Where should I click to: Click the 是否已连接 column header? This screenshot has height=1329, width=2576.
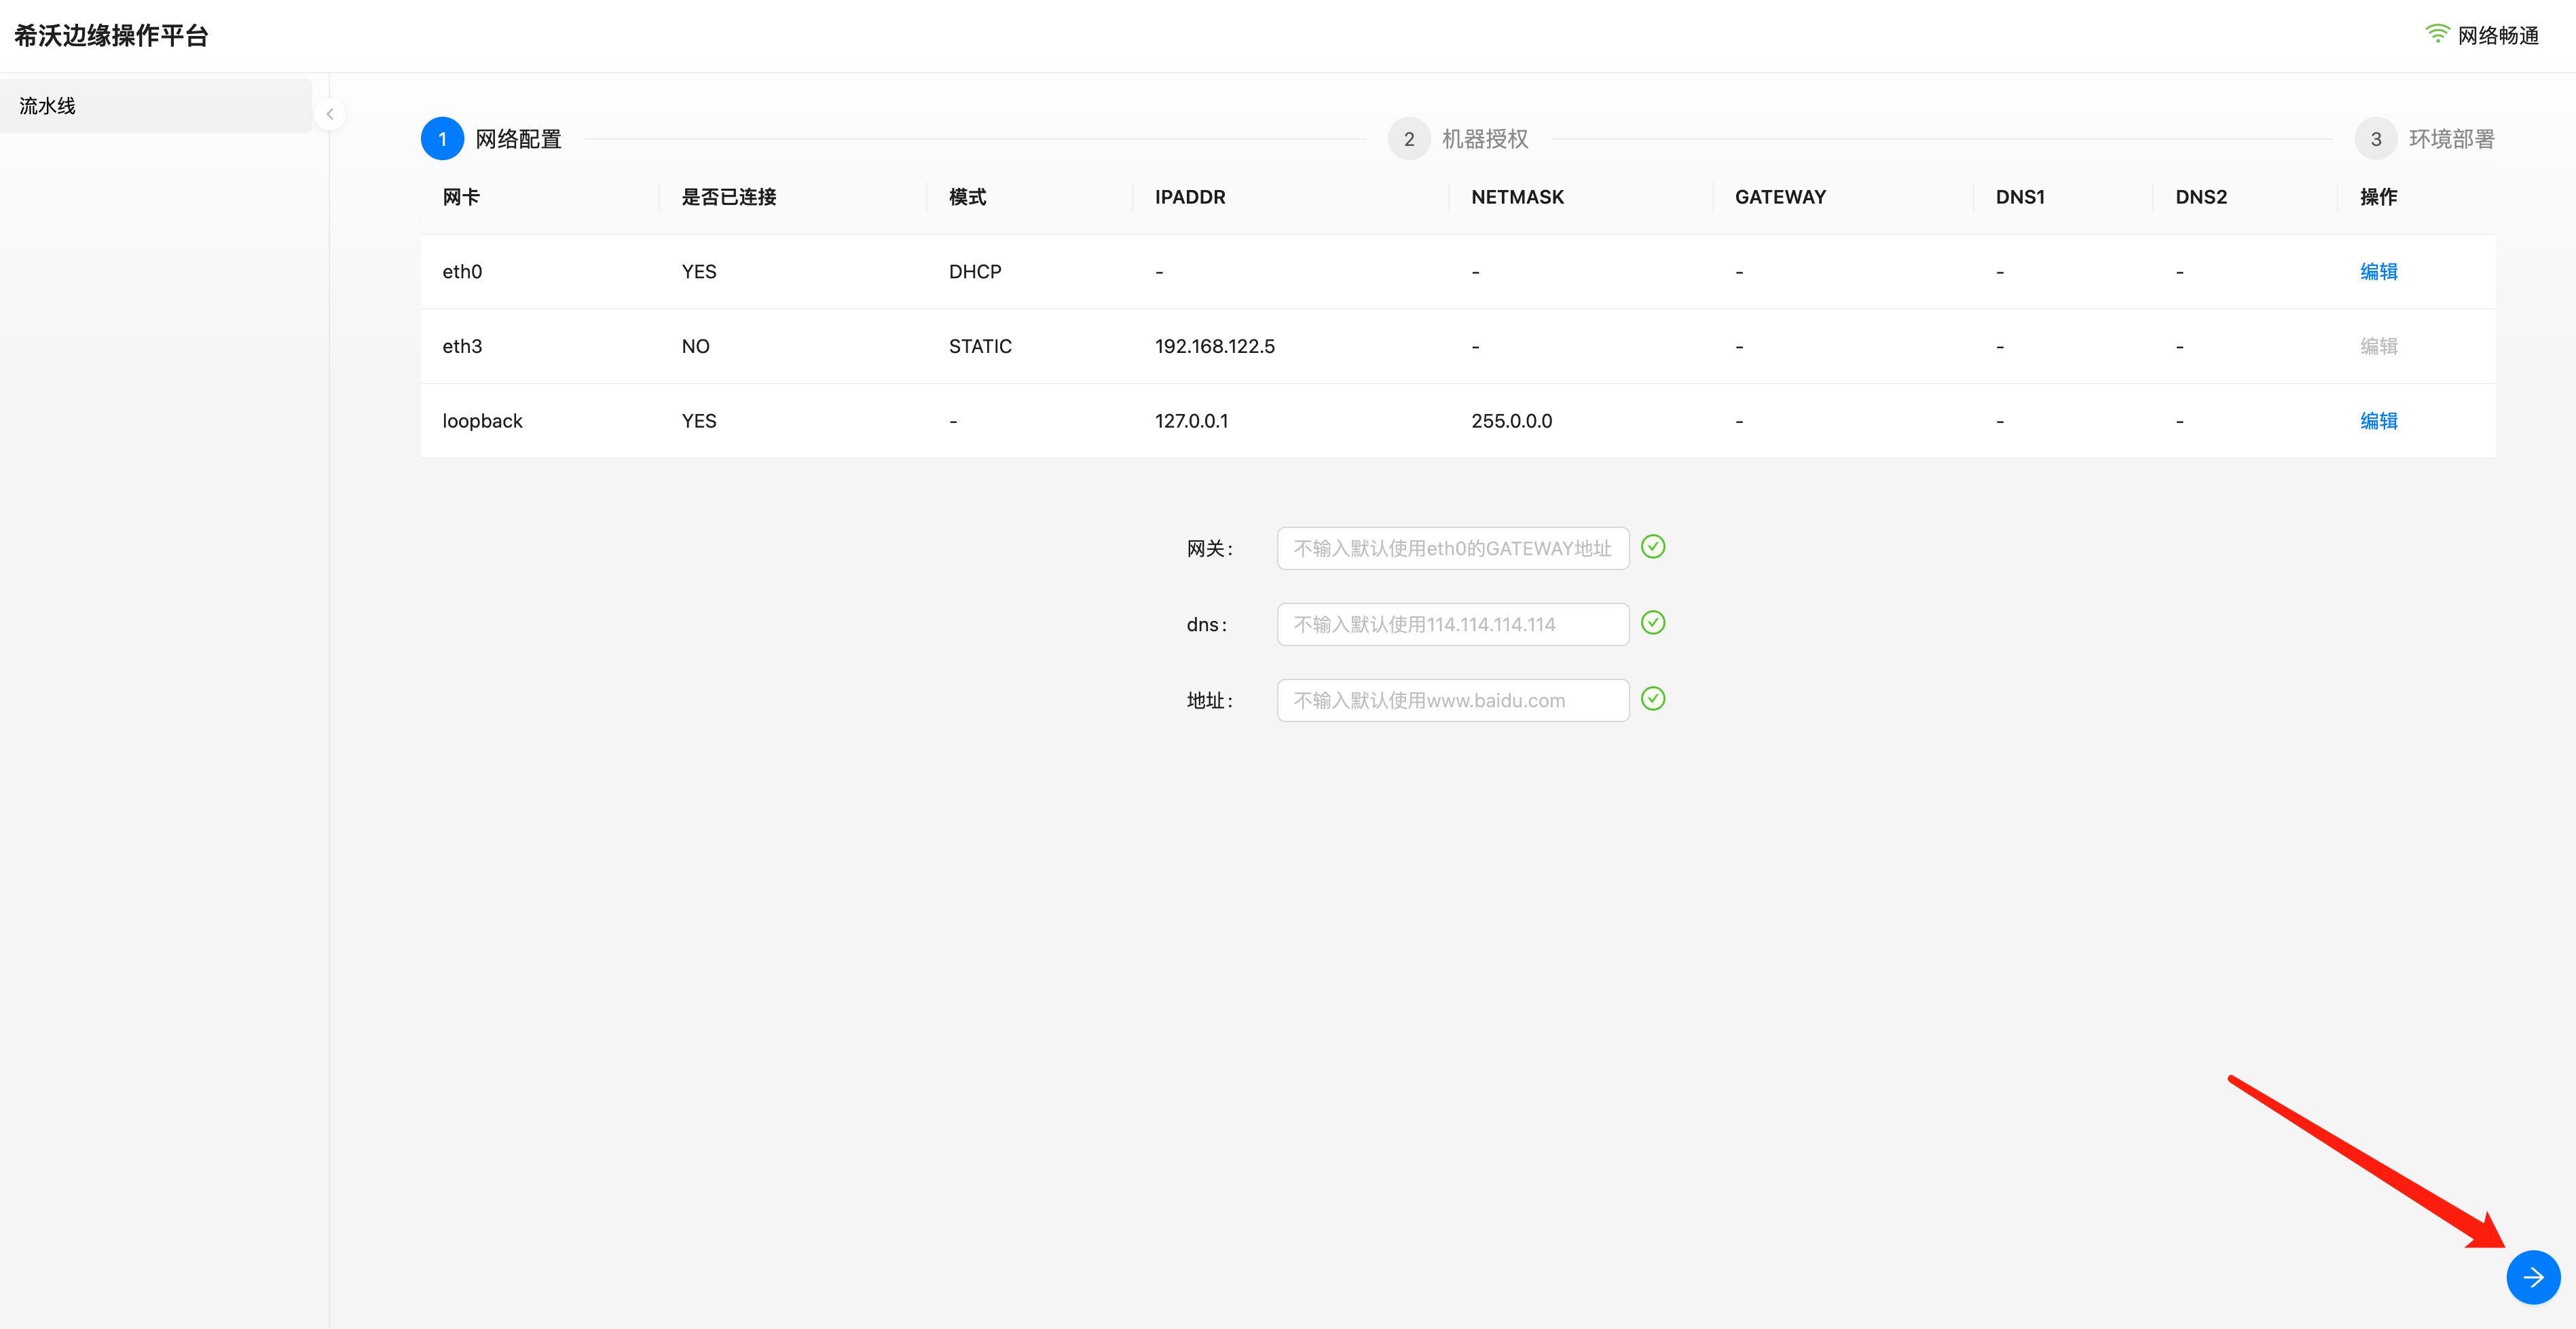[729, 197]
